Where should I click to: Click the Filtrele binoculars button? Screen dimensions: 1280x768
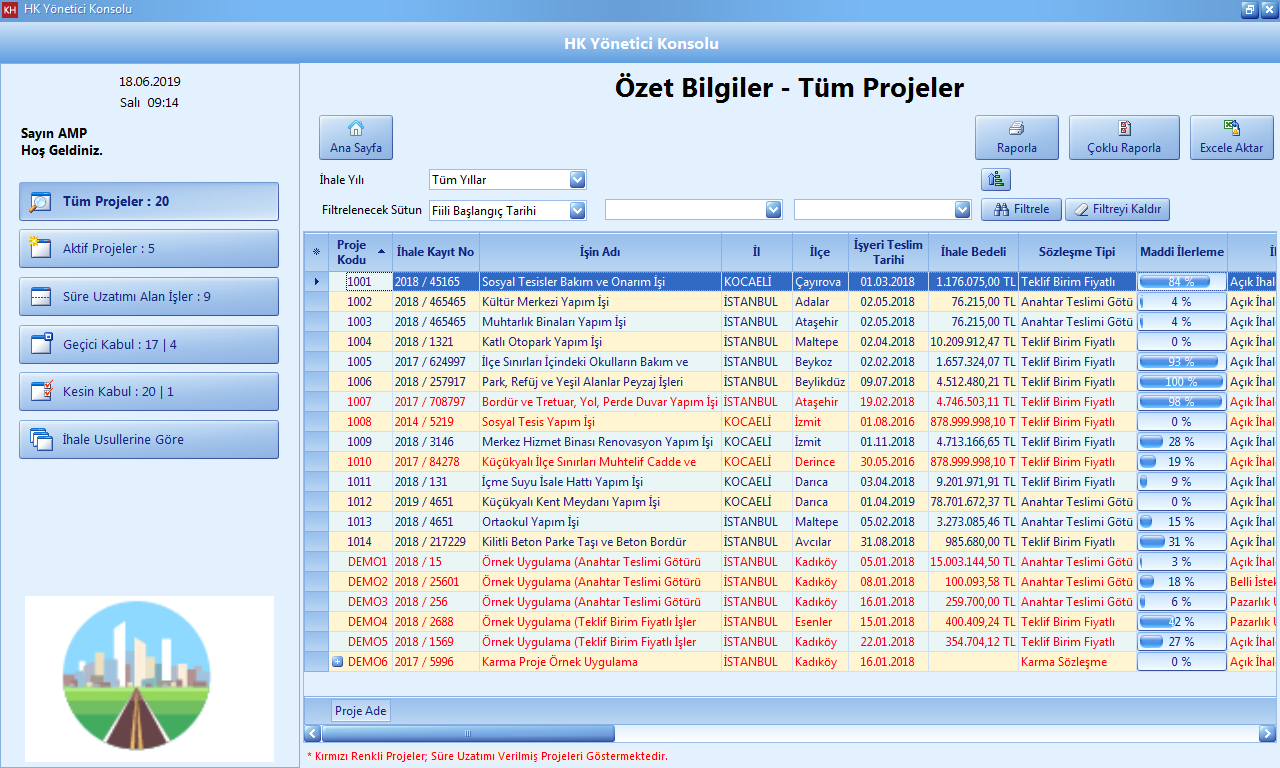[x=1020, y=210]
